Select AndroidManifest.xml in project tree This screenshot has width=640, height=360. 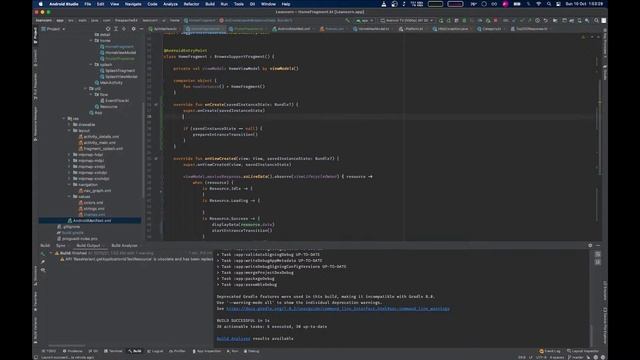[90, 220]
